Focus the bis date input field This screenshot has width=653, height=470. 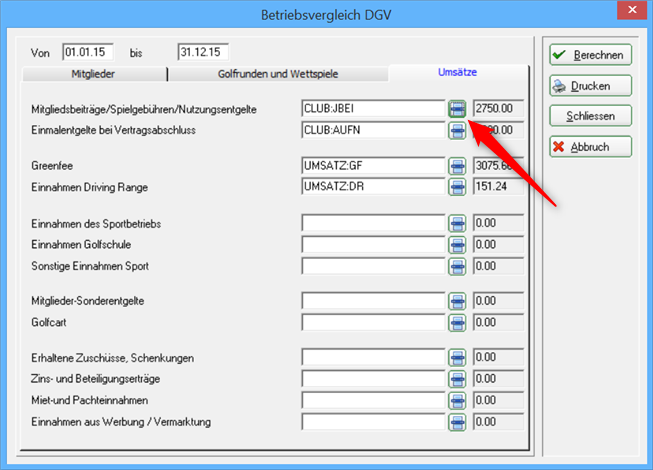204,51
